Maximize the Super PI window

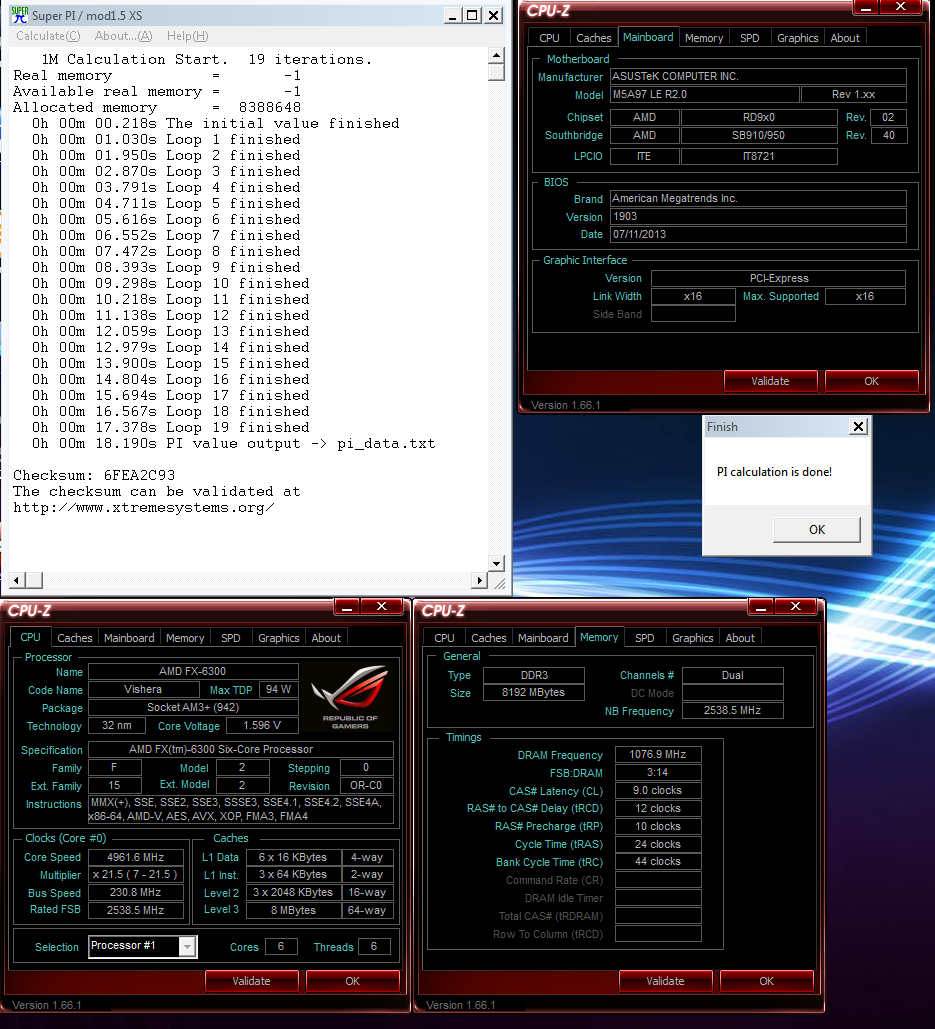[x=472, y=15]
